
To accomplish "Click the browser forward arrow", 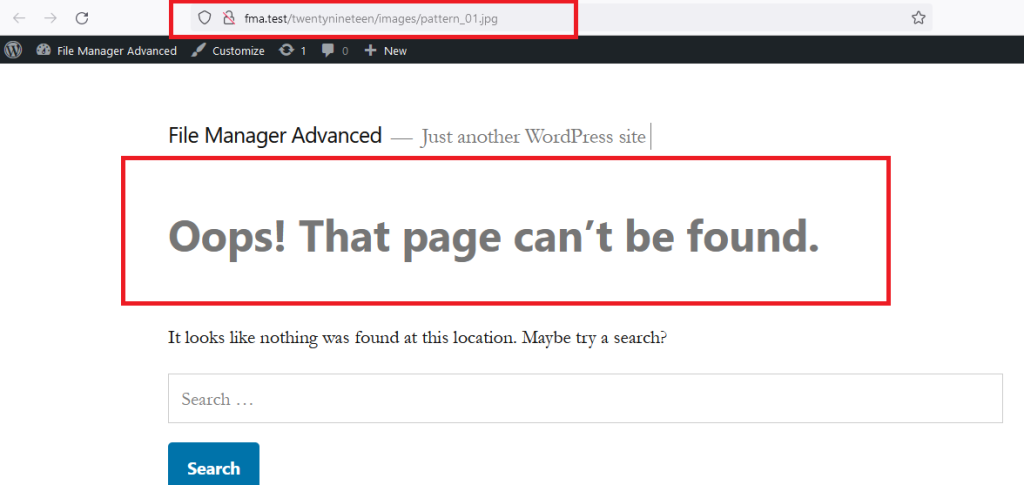I will coord(50,18).
